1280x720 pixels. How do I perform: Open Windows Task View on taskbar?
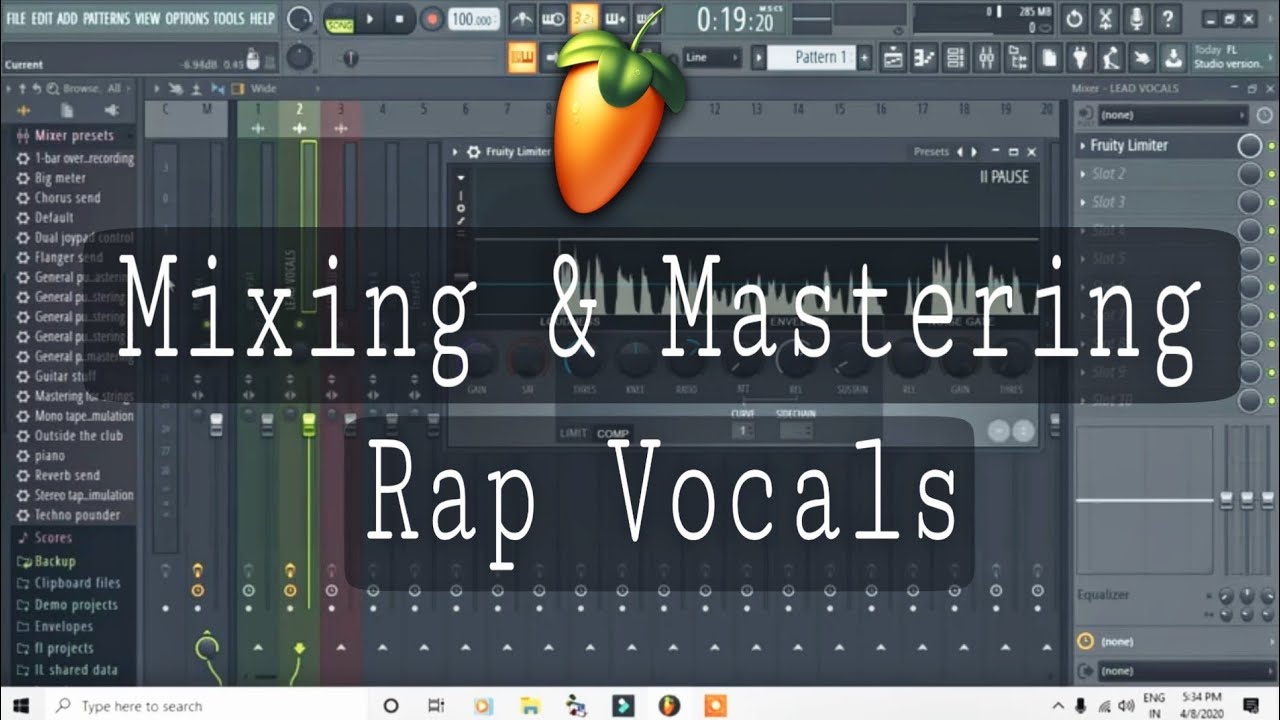pos(437,706)
